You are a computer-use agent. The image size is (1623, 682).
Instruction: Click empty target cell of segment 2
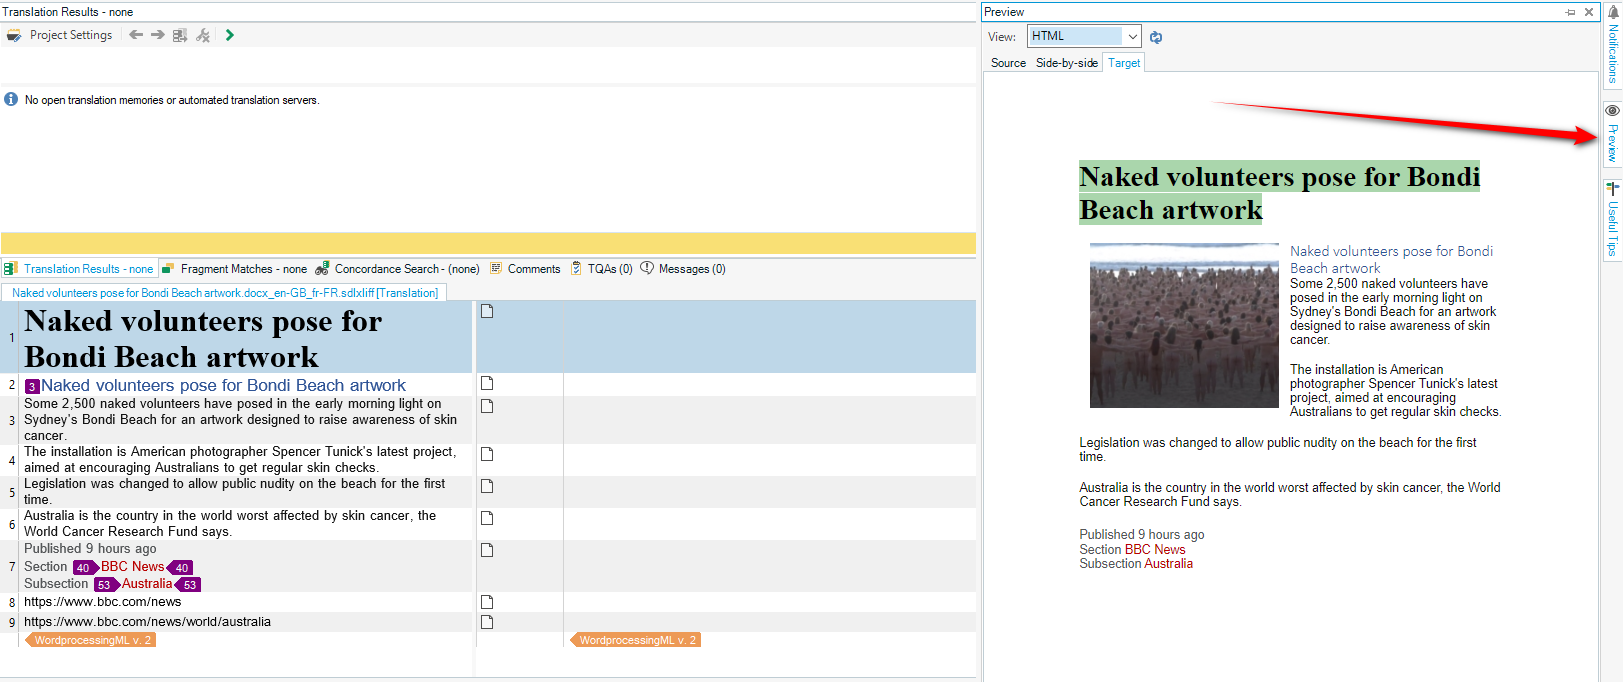pos(769,385)
